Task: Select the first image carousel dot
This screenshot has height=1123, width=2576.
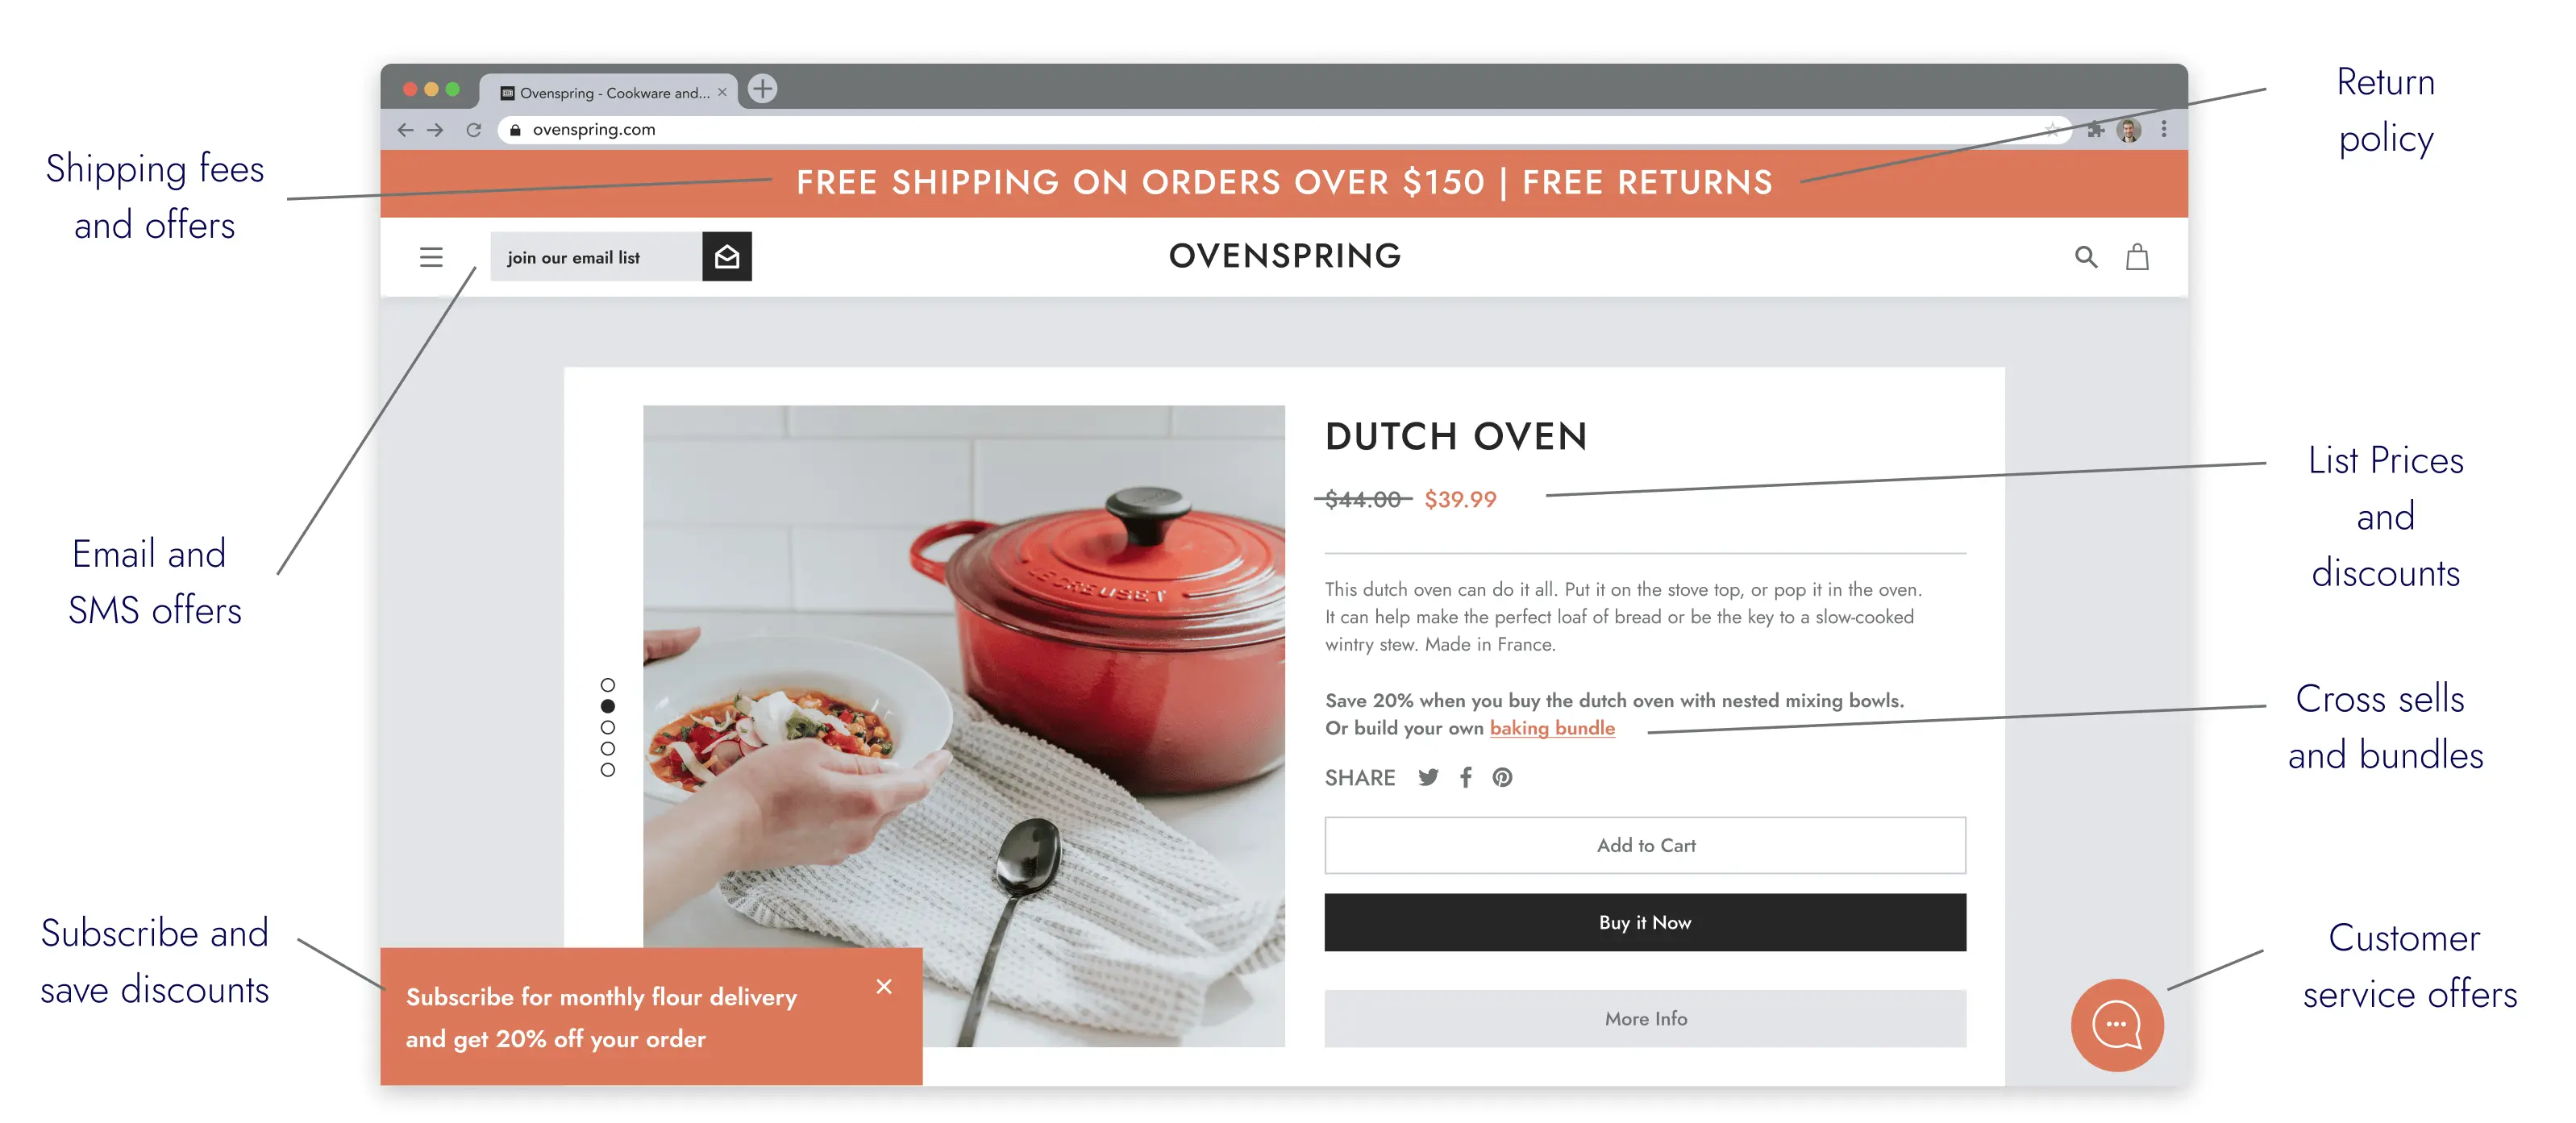Action: coord(608,685)
